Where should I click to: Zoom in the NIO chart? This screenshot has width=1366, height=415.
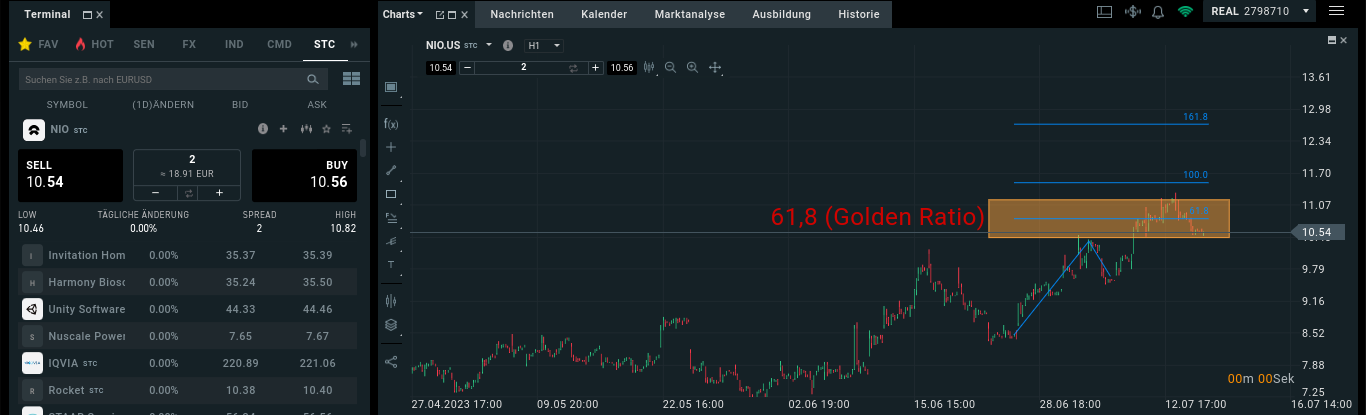(692, 67)
